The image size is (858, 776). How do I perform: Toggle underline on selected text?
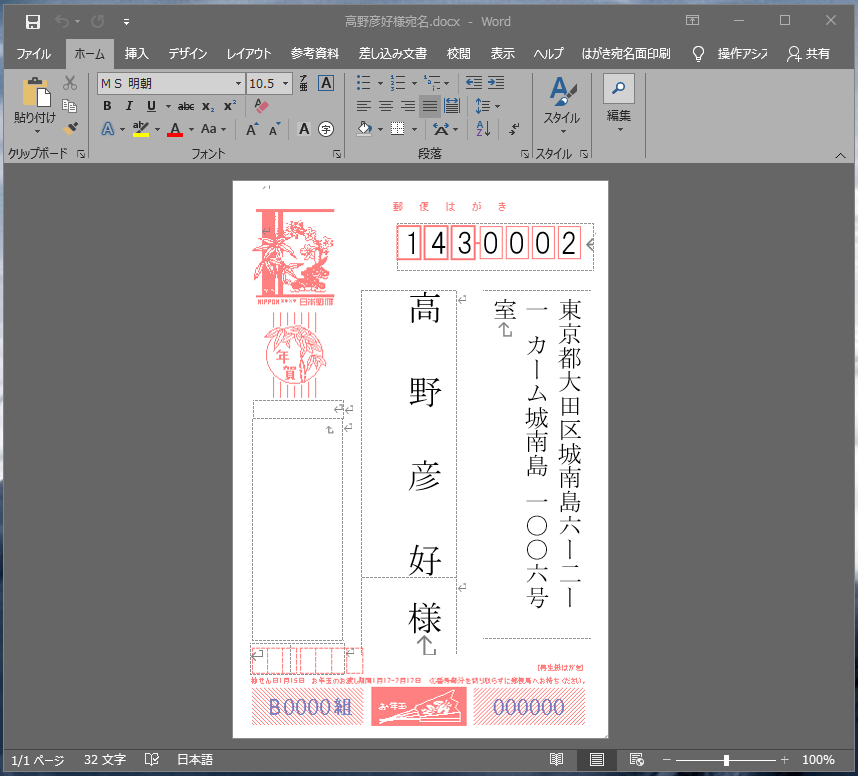pos(151,106)
